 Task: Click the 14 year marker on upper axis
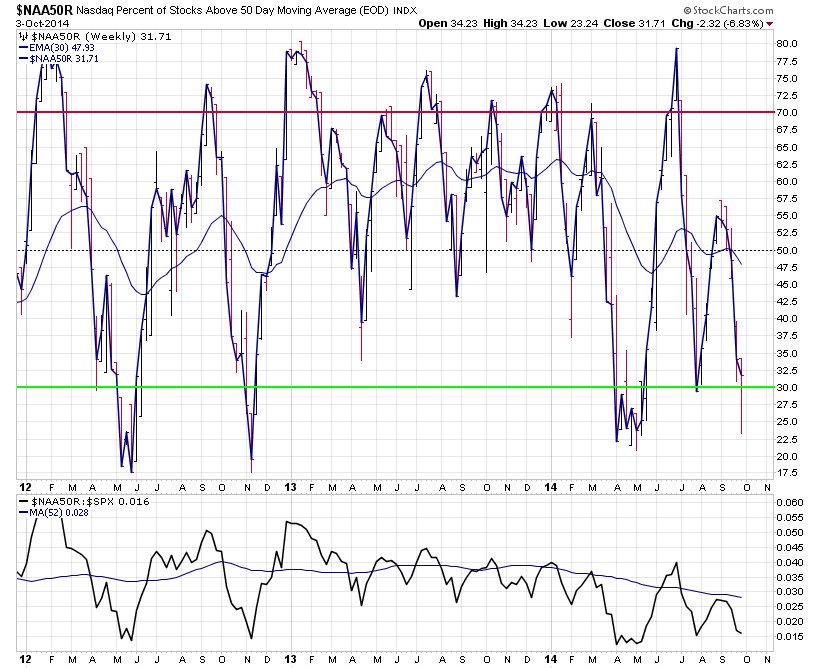coord(551,488)
